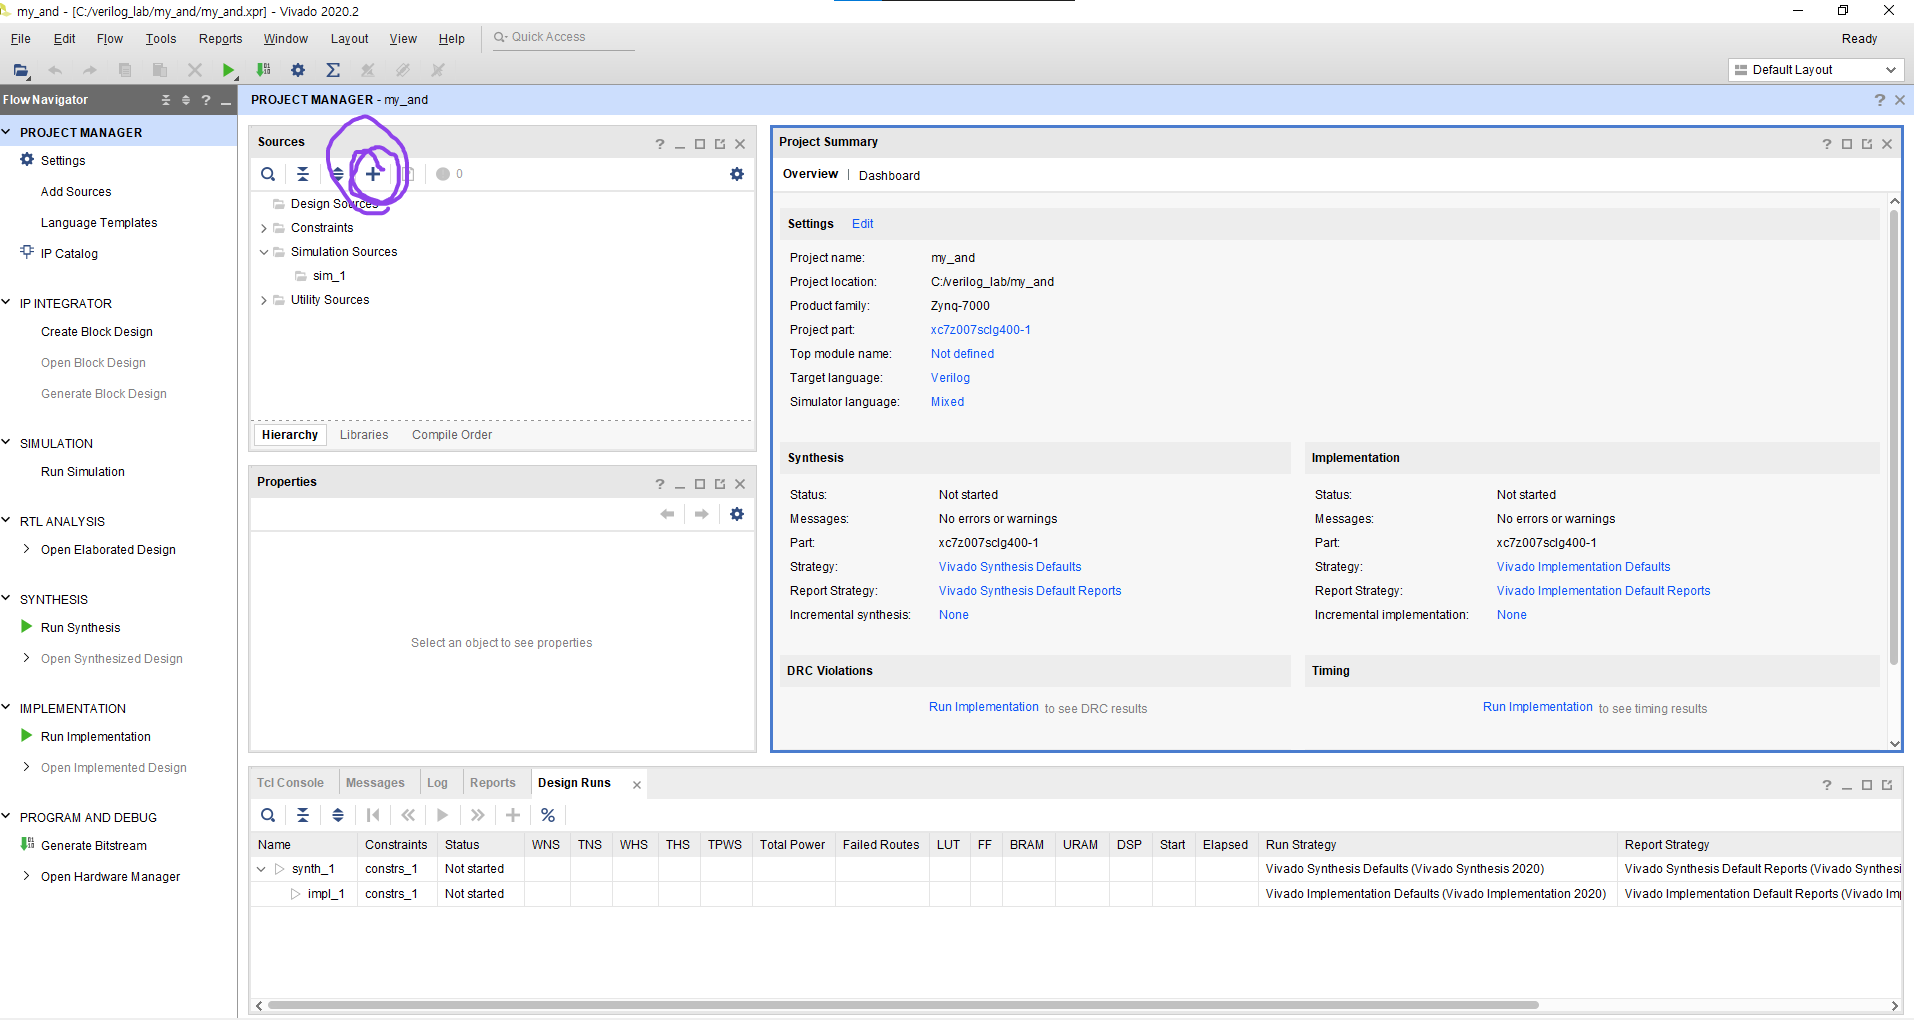The width and height of the screenshot is (1914, 1020).
Task: Expand Open Hardware Manager item
Action: pos(26,876)
